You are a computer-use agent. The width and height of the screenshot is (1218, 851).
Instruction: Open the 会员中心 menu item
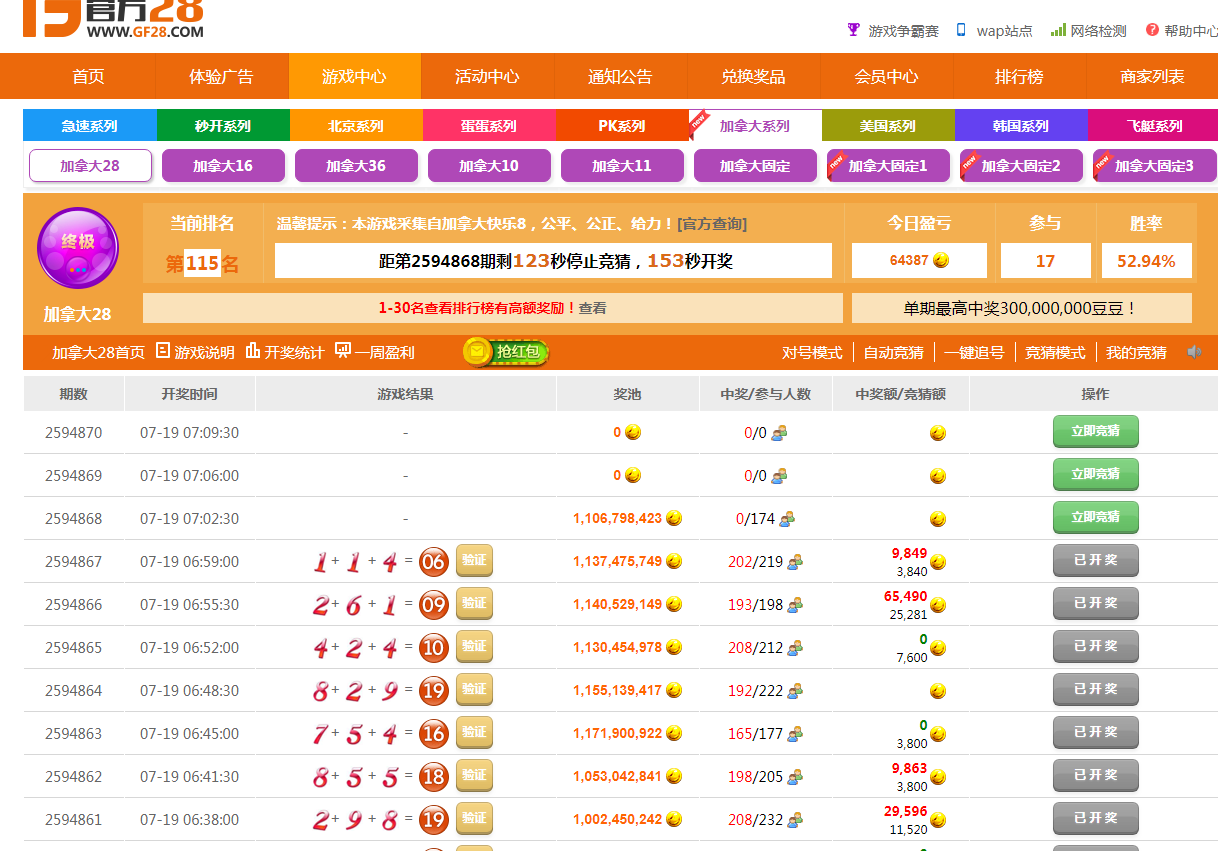point(886,77)
